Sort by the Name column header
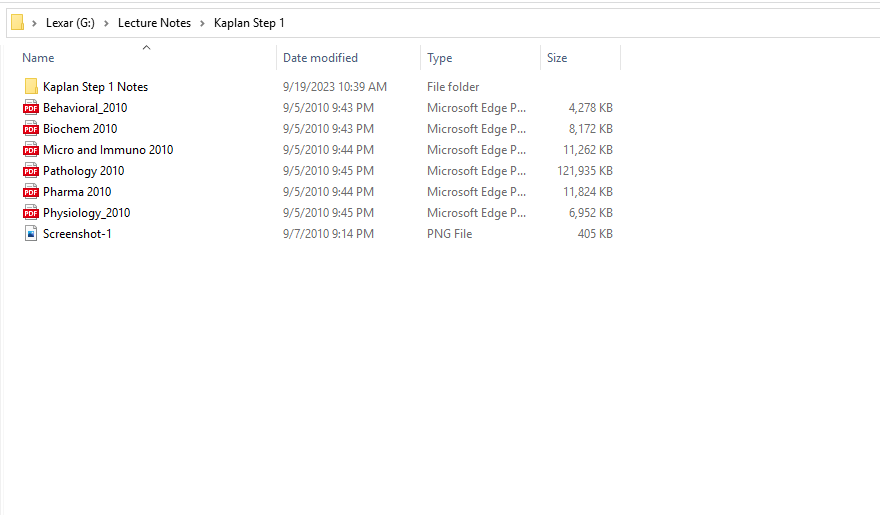This screenshot has width=880, height=515. (x=38, y=58)
